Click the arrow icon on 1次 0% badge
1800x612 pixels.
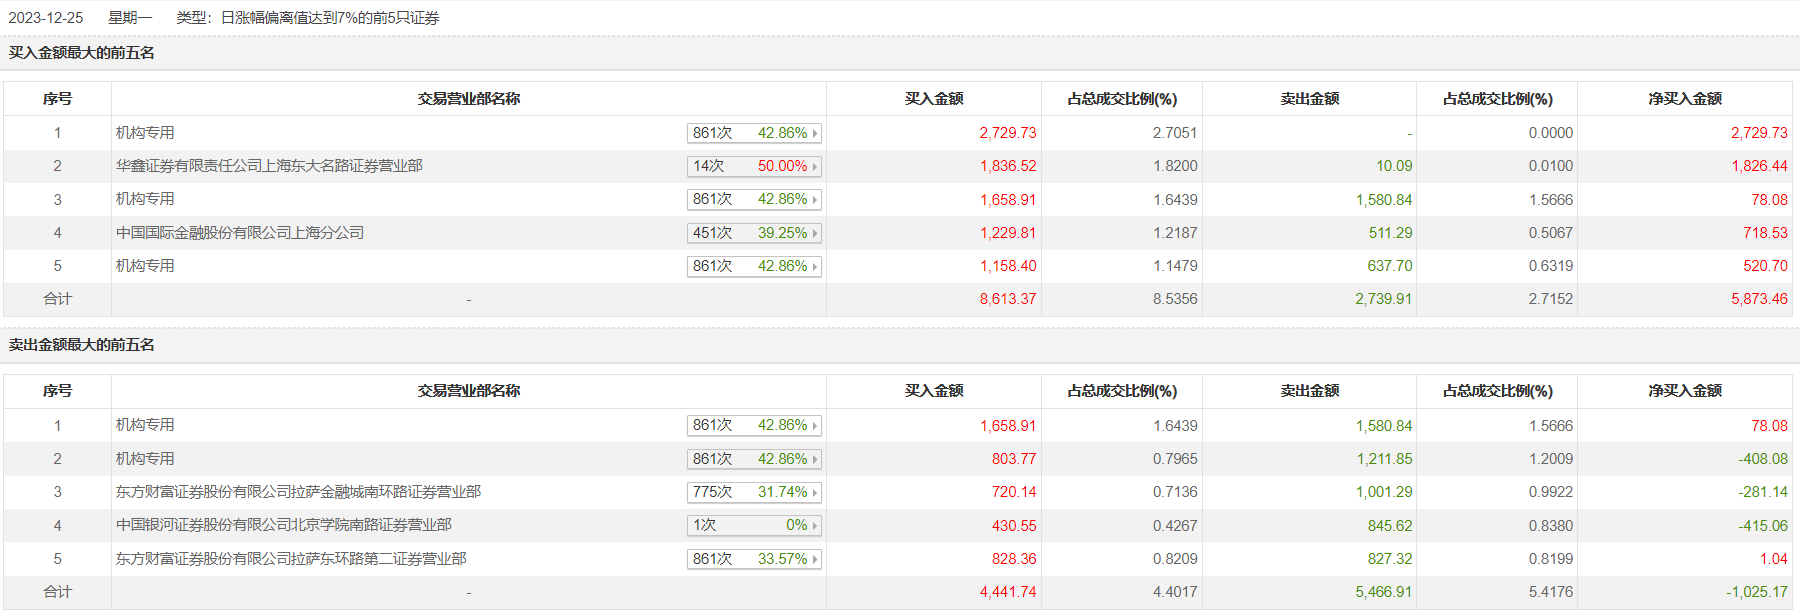(x=815, y=526)
